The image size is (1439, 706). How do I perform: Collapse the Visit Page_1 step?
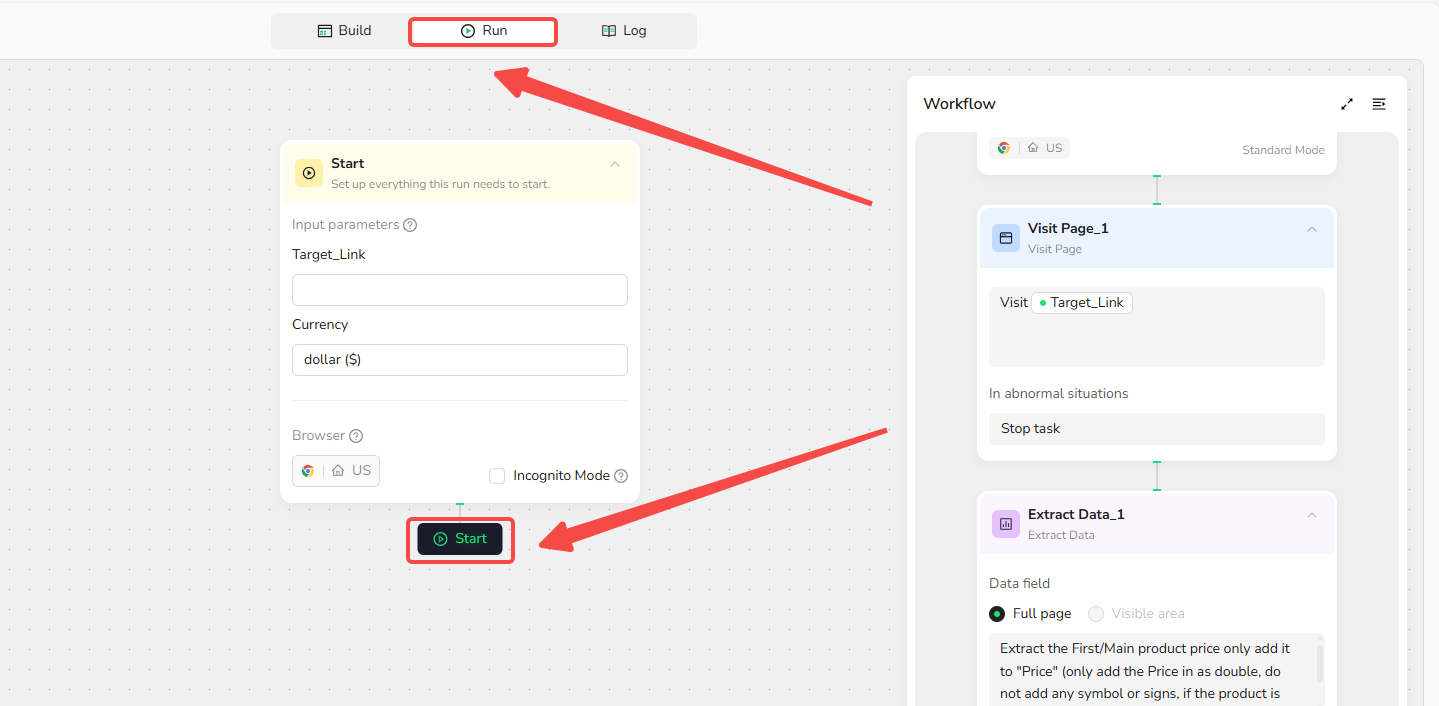(1312, 230)
